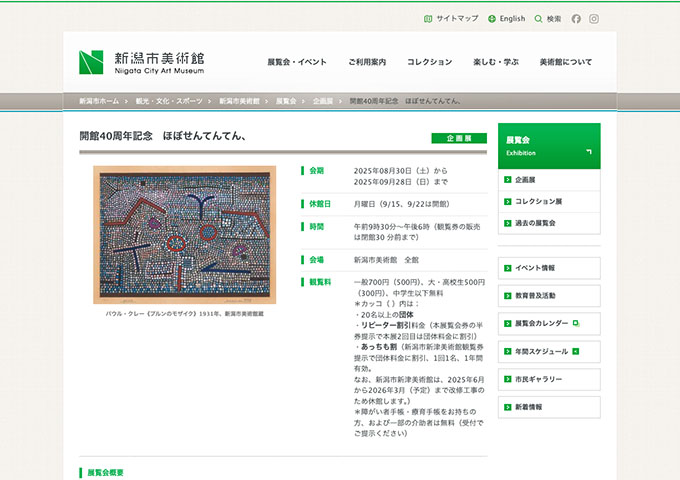Viewport: 680px width, 480px height.
Task: Select コレクション展 in the sidebar
Action: [x=549, y=201]
